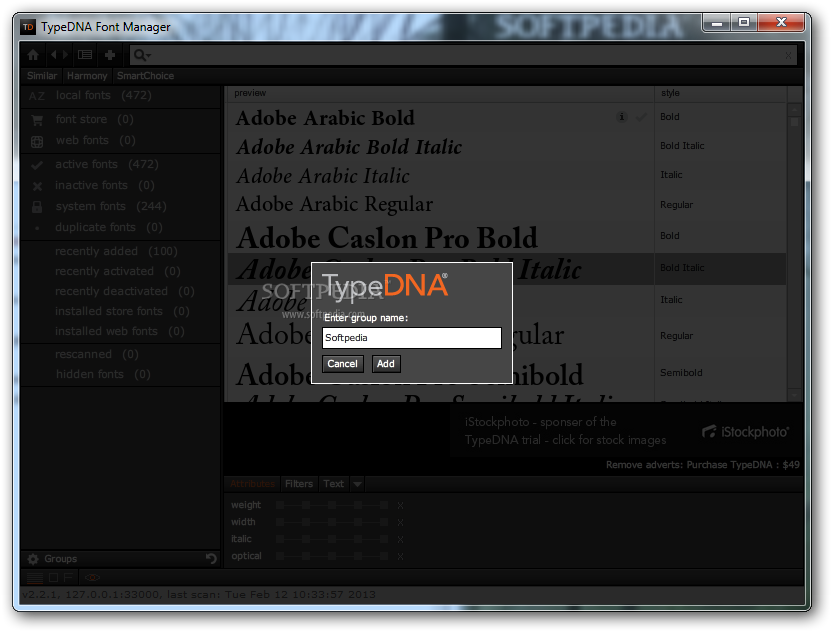Select duplicate fonts (0) entry

click(x=120, y=227)
